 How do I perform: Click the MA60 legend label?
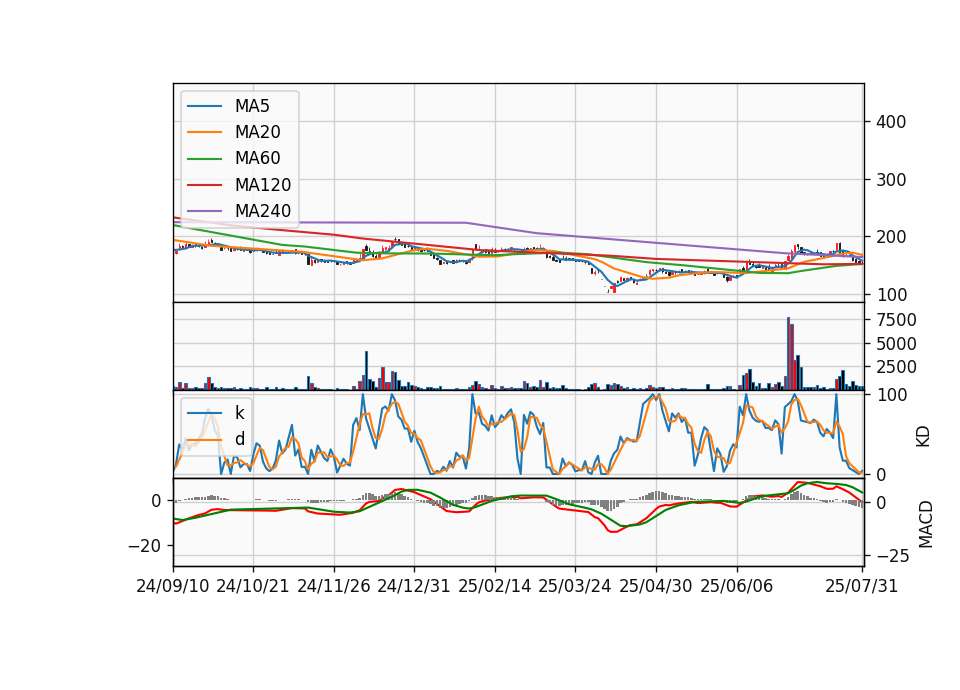tap(257, 159)
